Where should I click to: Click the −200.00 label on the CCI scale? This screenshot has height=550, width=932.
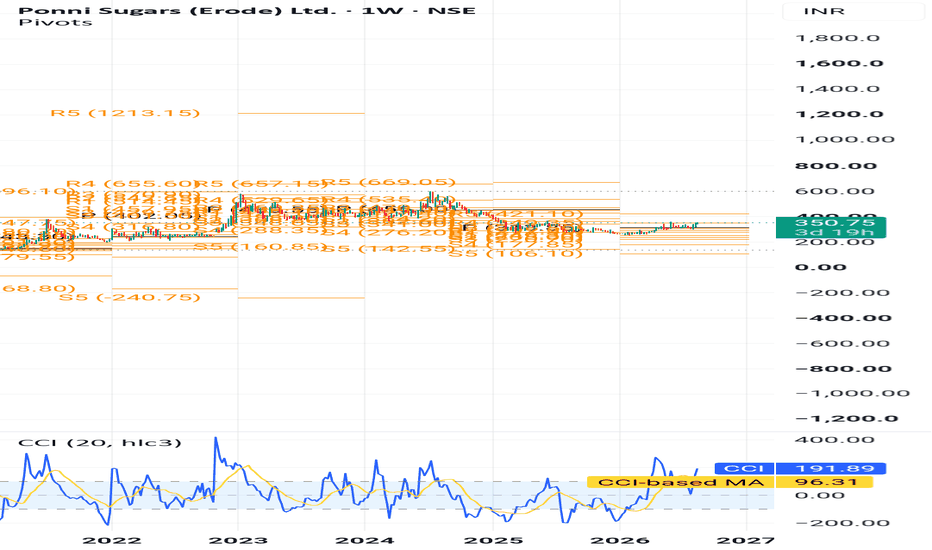(842, 523)
